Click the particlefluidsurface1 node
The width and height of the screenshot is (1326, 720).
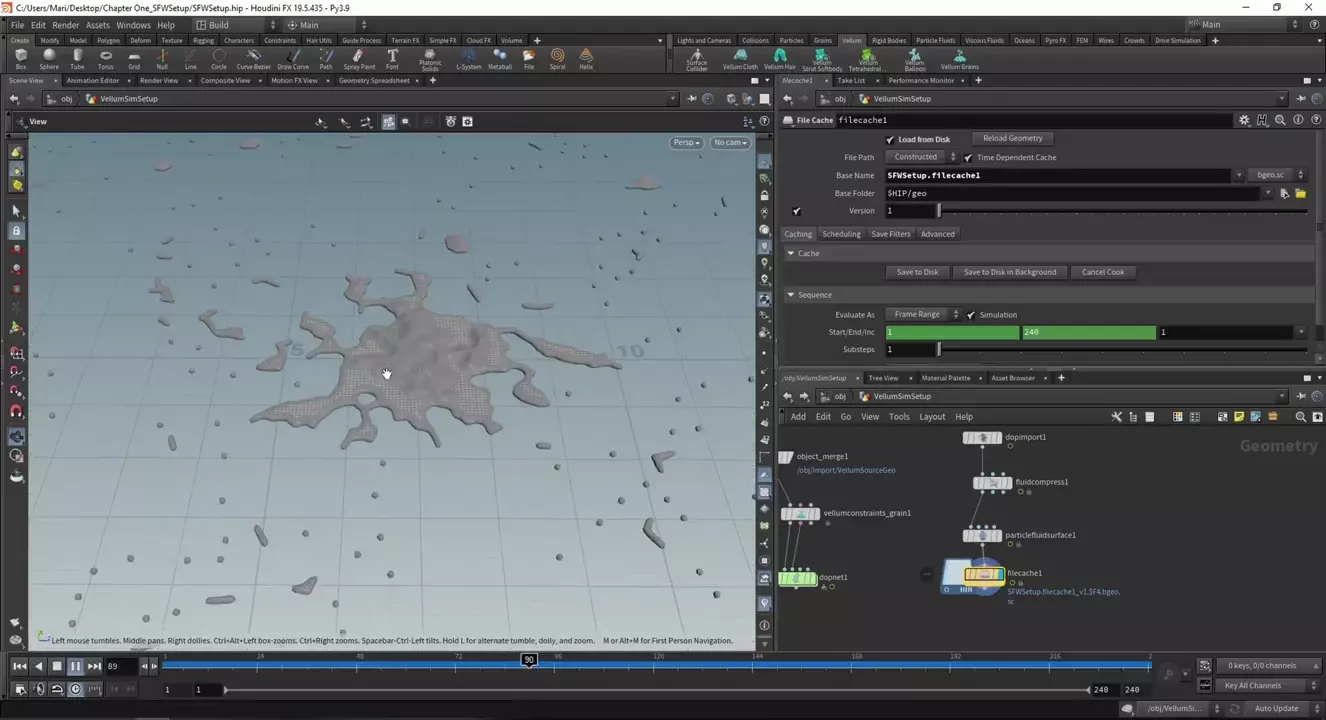click(x=982, y=536)
